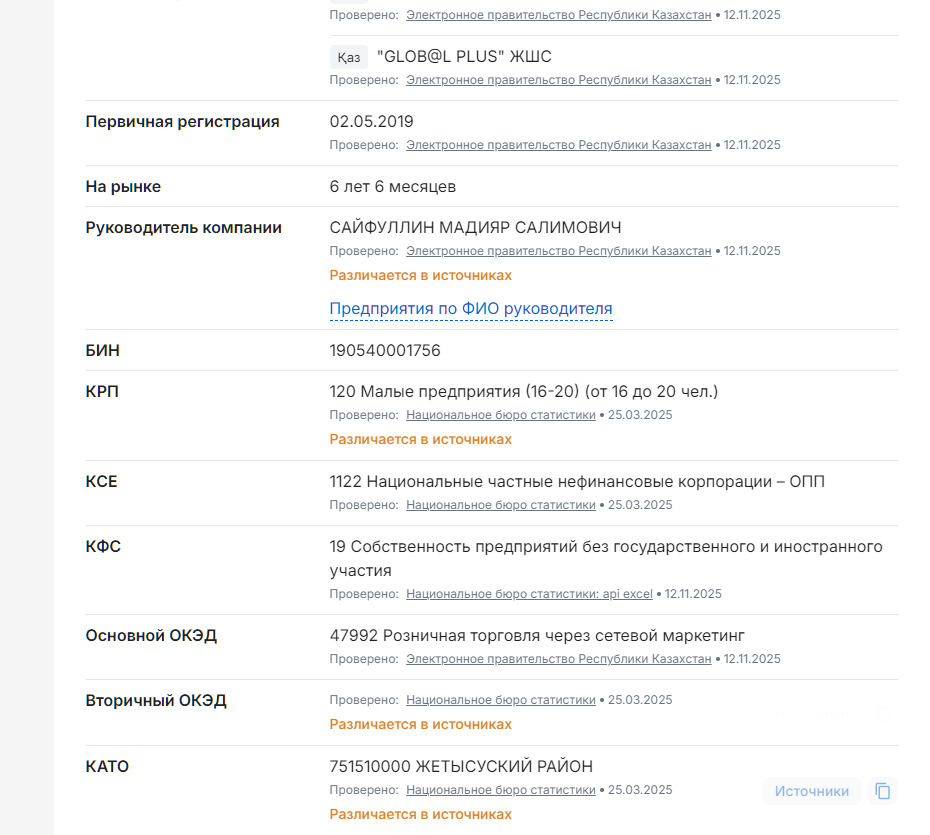Open Электронное правительство link under GLOB@L PLUS ЖШС

(x=558, y=80)
